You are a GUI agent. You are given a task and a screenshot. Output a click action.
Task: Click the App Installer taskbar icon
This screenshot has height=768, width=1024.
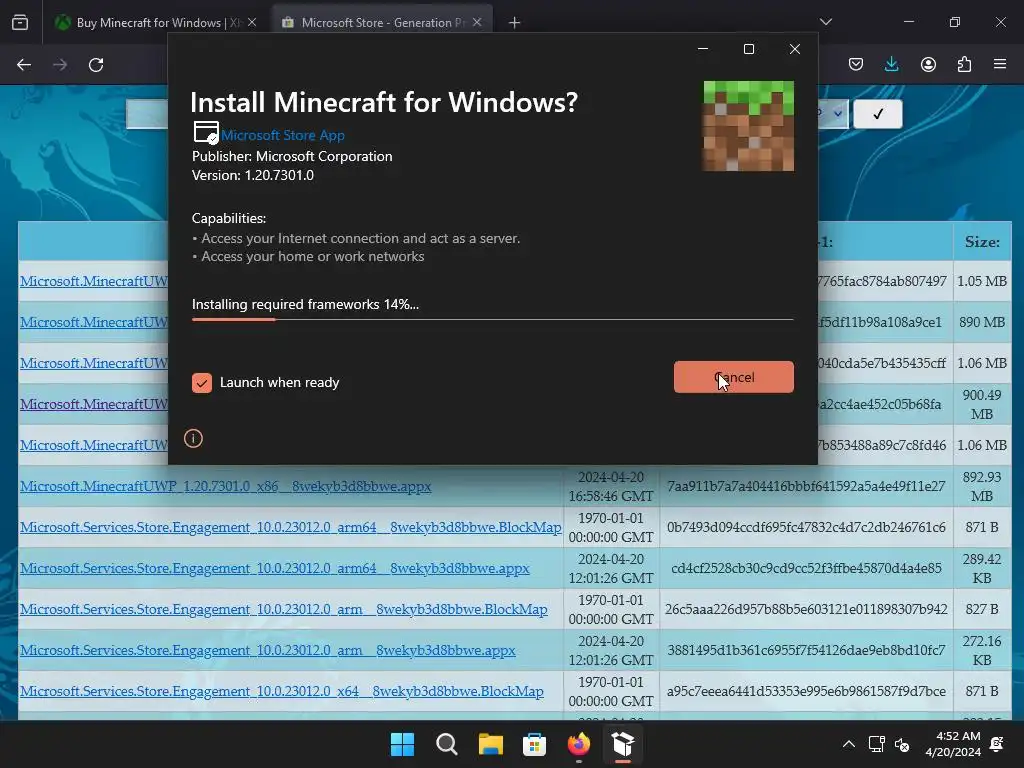pyautogui.click(x=622, y=744)
